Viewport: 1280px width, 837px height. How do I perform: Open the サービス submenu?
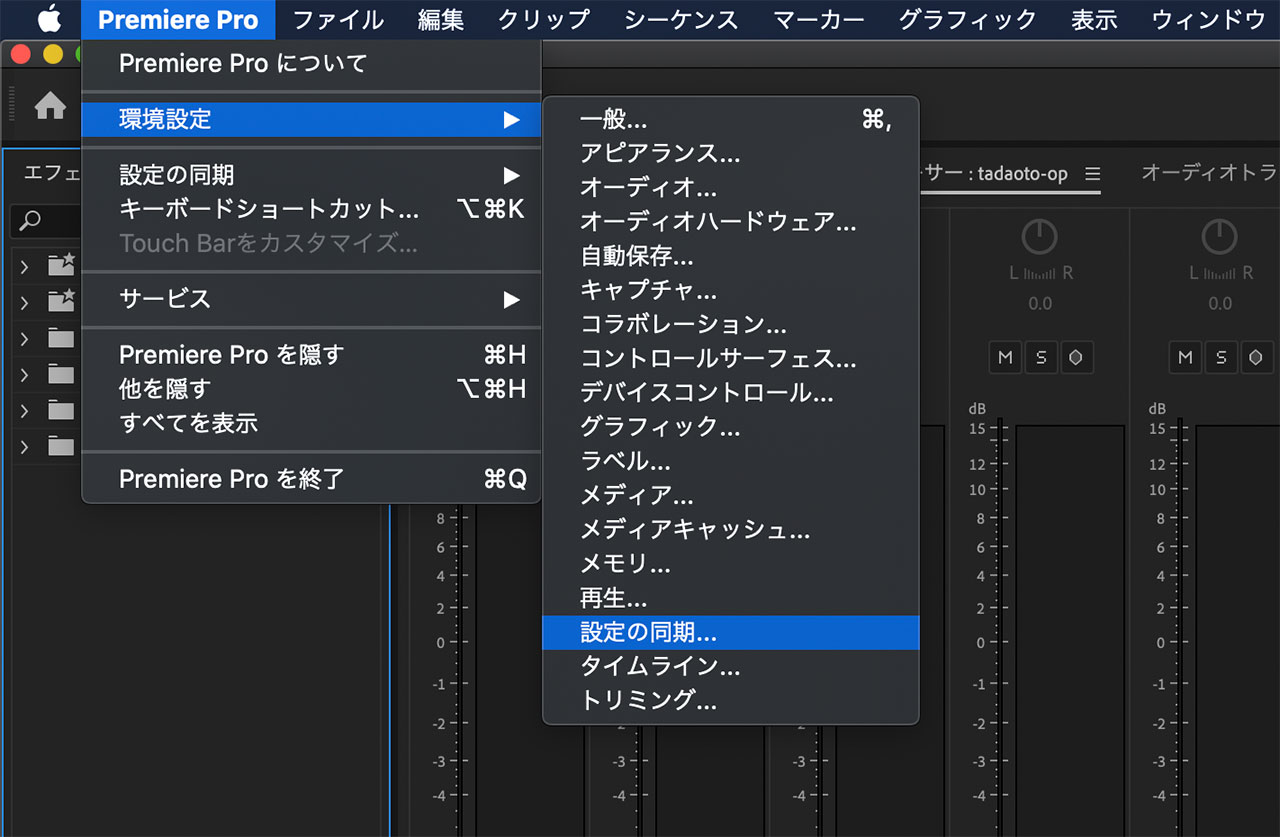tap(311, 299)
